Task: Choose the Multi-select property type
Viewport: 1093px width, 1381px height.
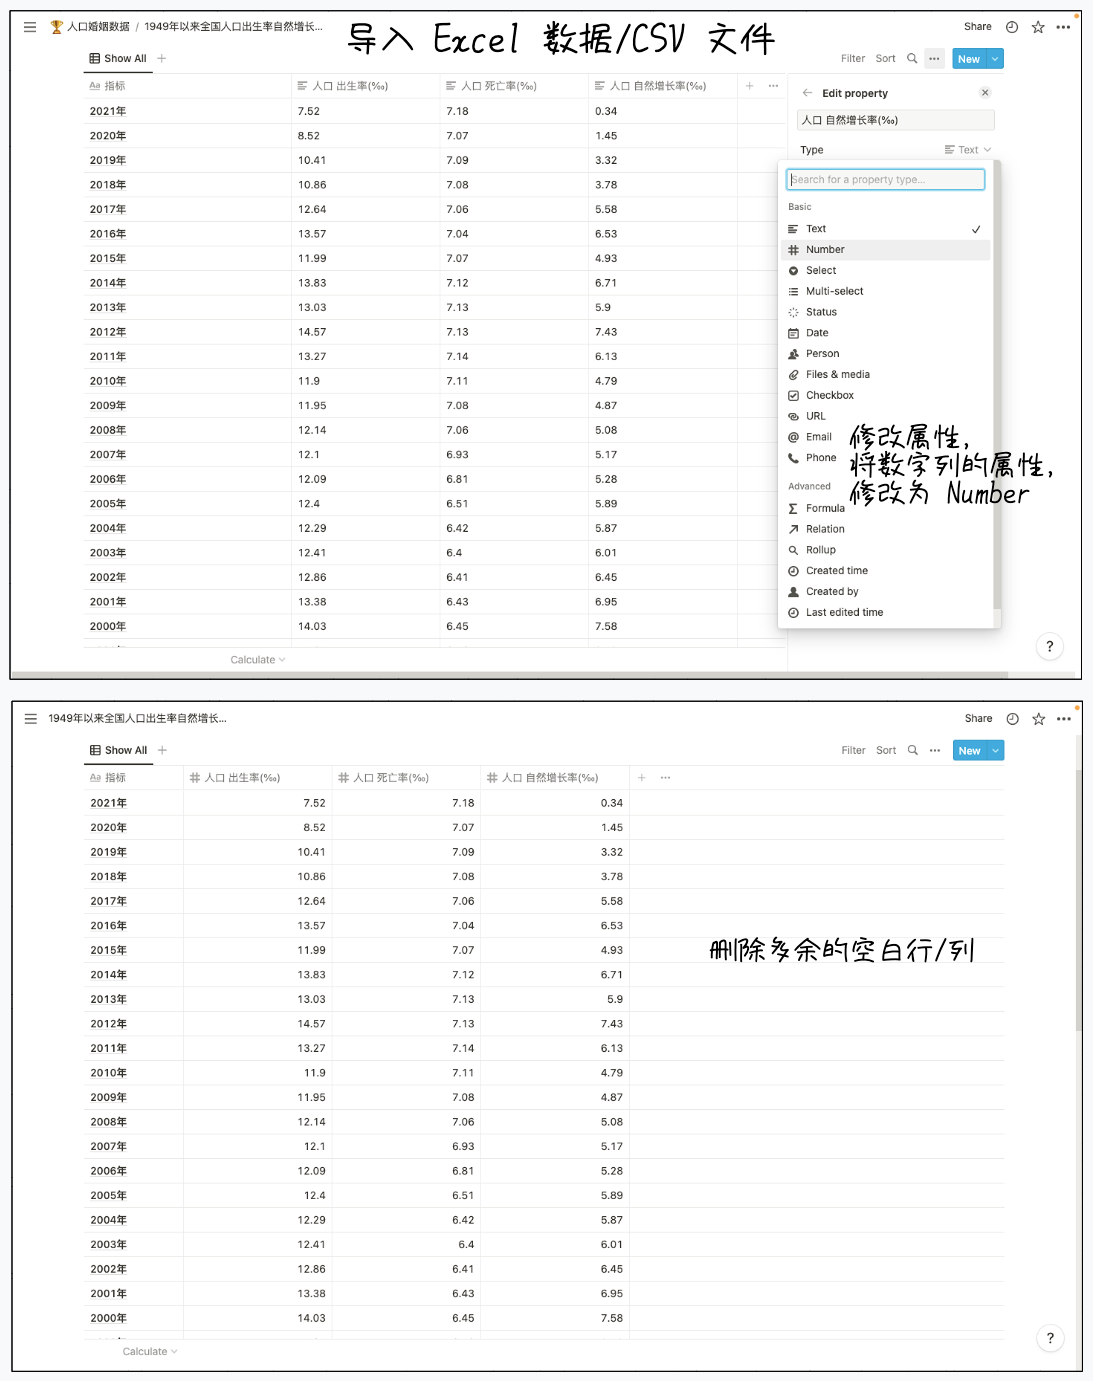Action: point(832,291)
